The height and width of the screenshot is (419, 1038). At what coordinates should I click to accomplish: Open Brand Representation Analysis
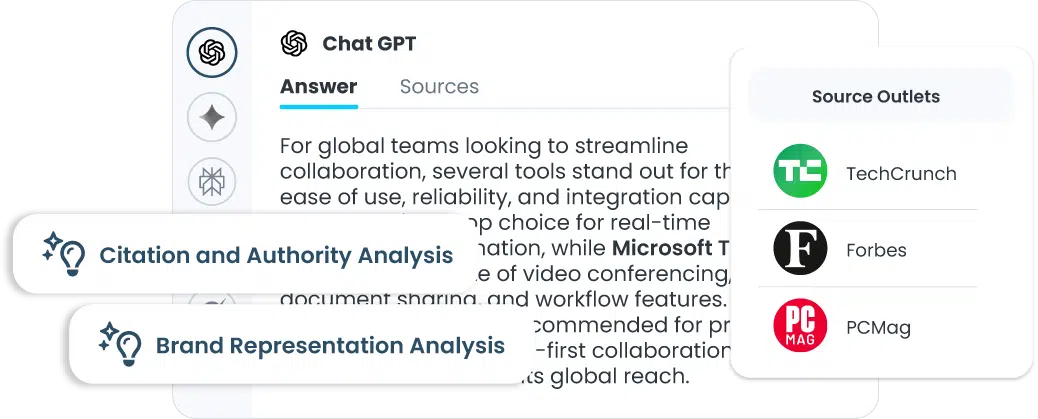coord(330,346)
